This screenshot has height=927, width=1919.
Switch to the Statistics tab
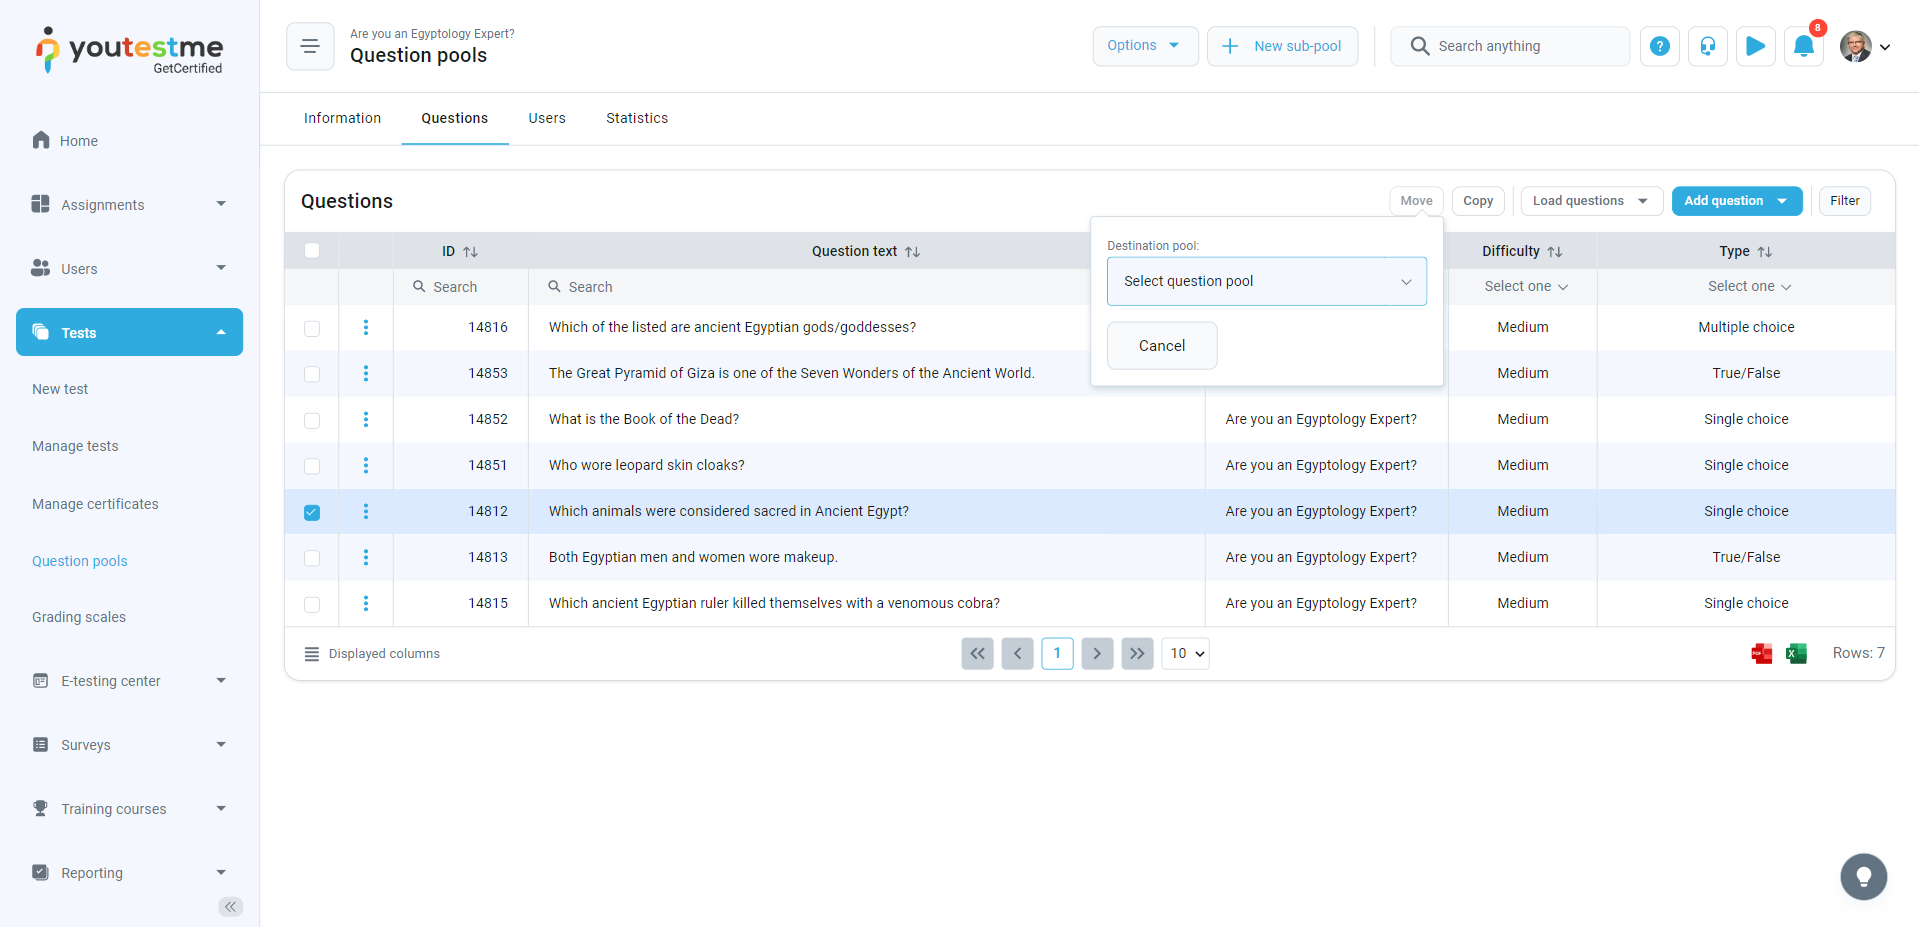(636, 118)
